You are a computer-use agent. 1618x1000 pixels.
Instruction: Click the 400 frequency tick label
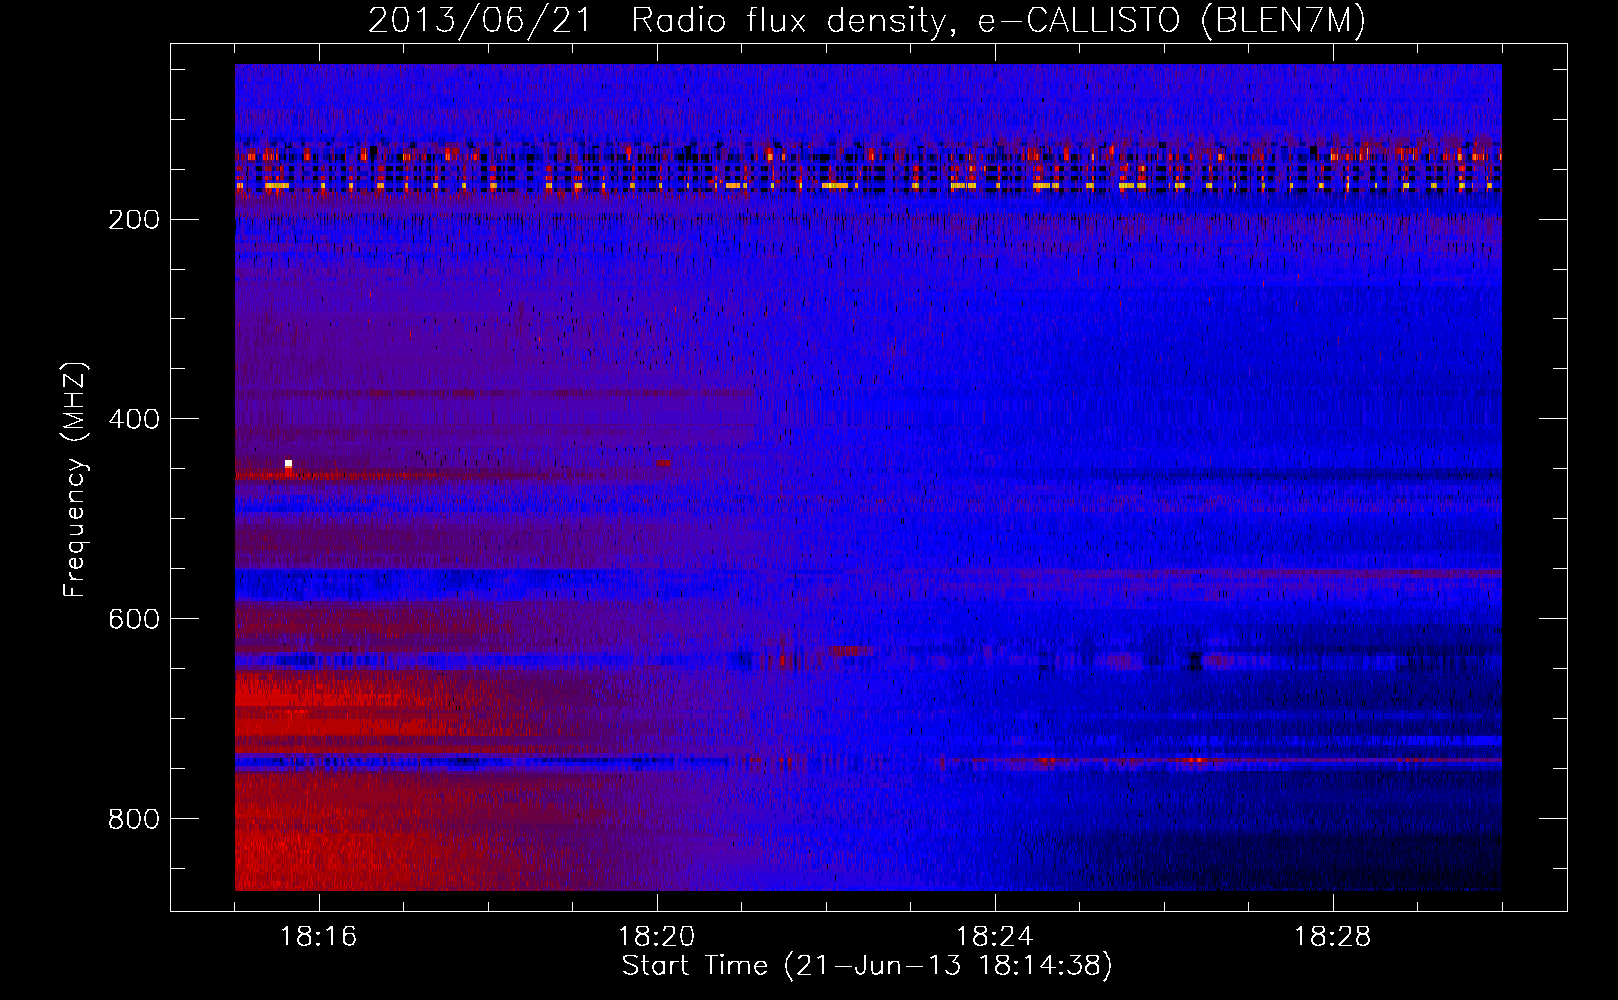[x=134, y=419]
